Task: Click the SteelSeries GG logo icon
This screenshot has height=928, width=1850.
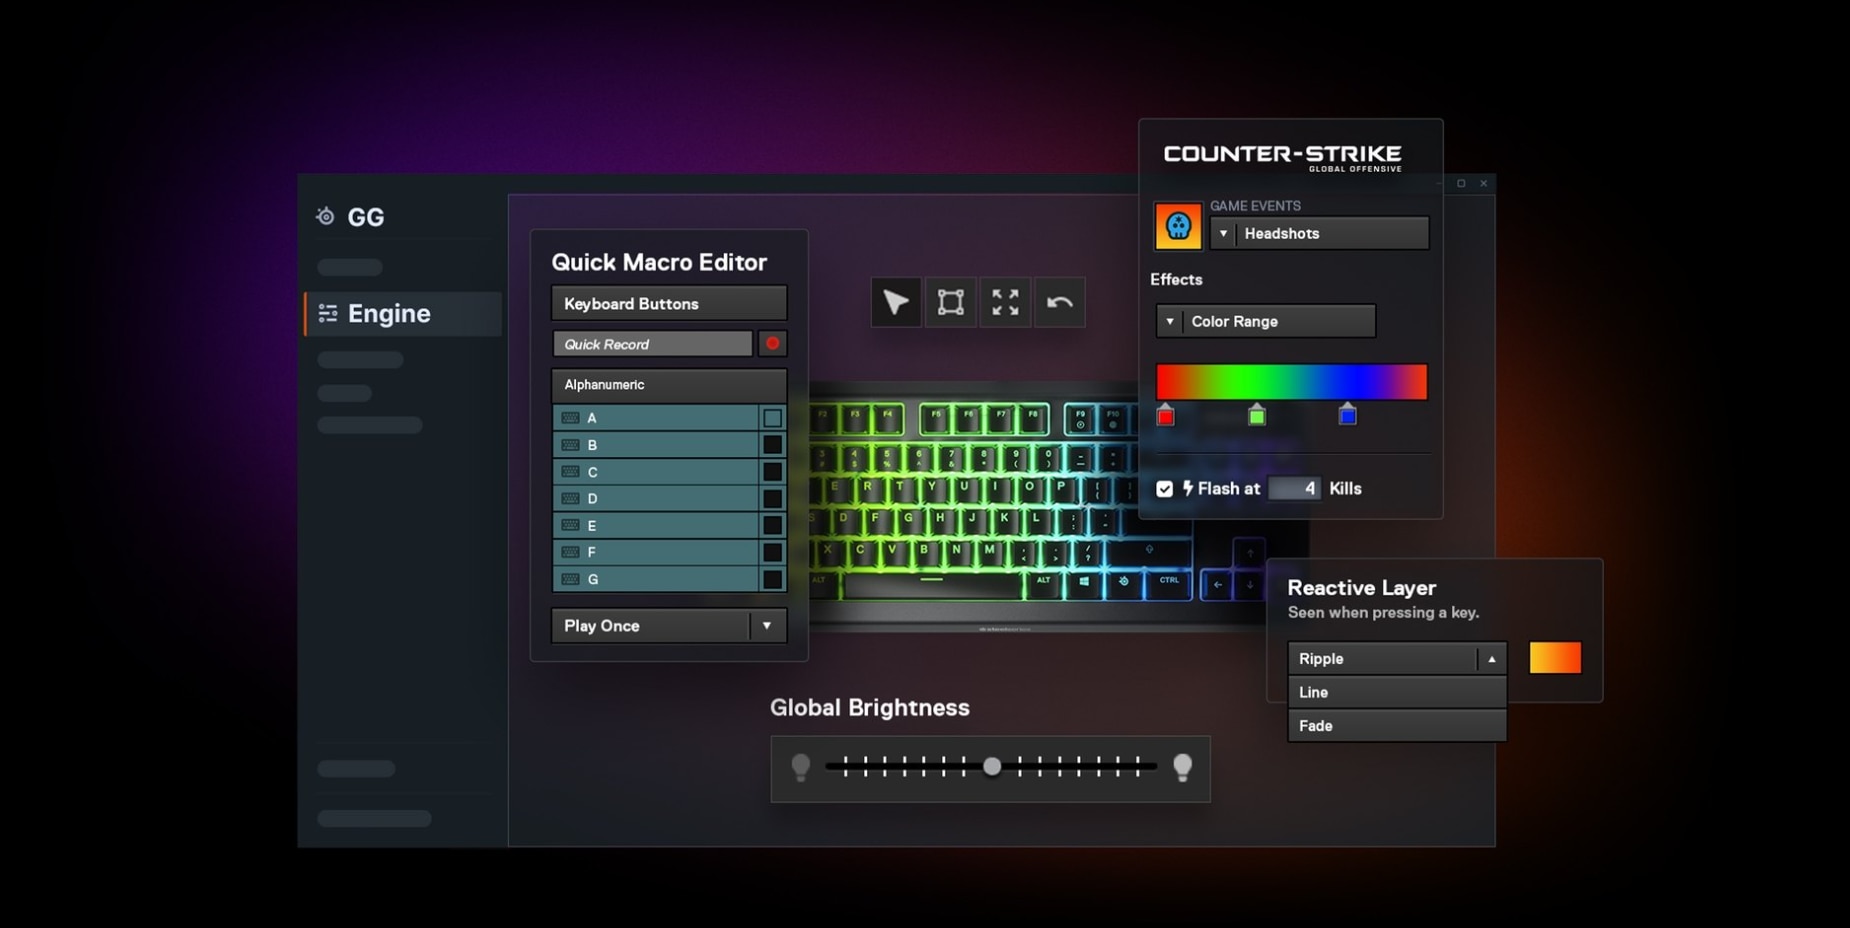Action: [x=325, y=216]
